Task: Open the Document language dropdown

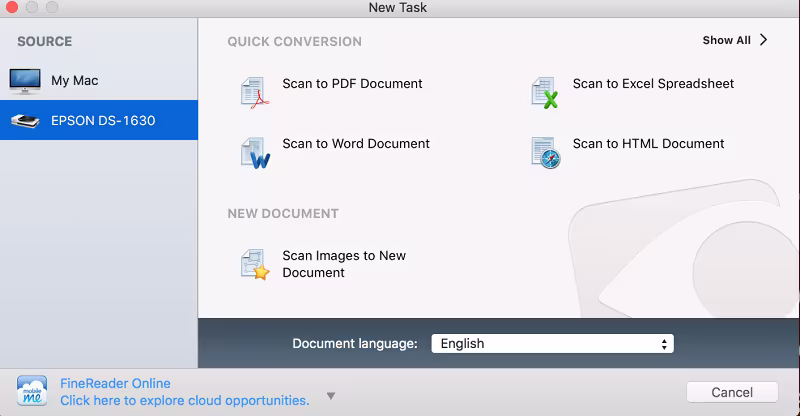Action: click(553, 344)
